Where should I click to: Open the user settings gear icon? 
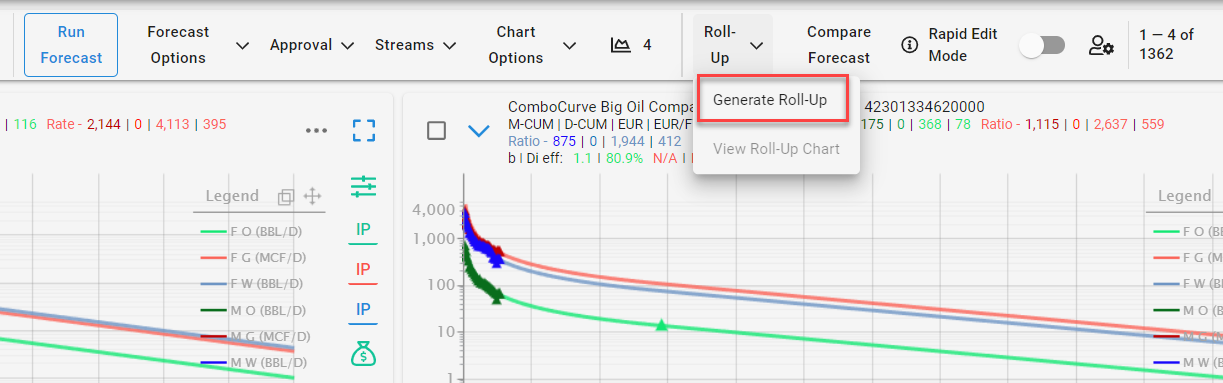point(1101,45)
